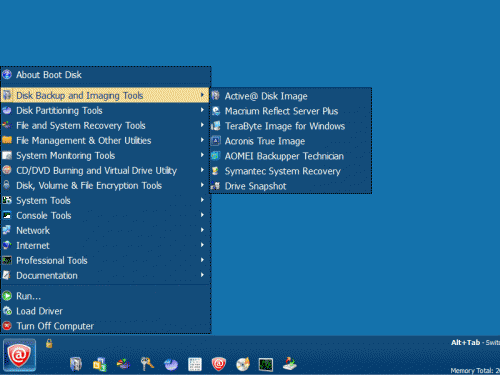This screenshot has height=375, width=500.
Task: Click the Drive Snapshot icon
Action: pos(216,186)
